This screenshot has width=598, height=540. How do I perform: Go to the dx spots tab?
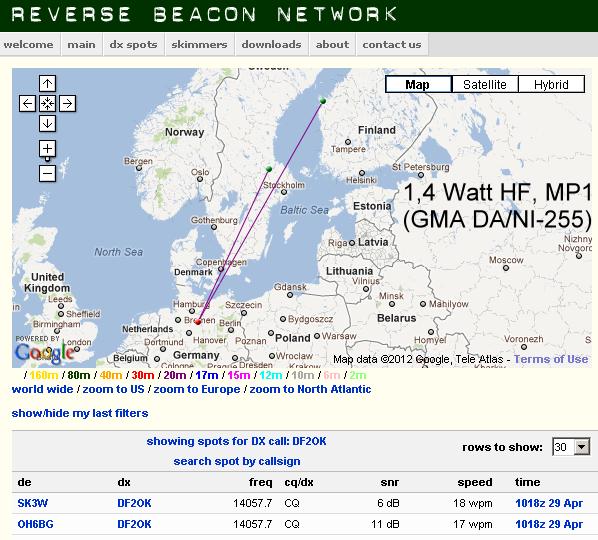pyautogui.click(x=133, y=45)
